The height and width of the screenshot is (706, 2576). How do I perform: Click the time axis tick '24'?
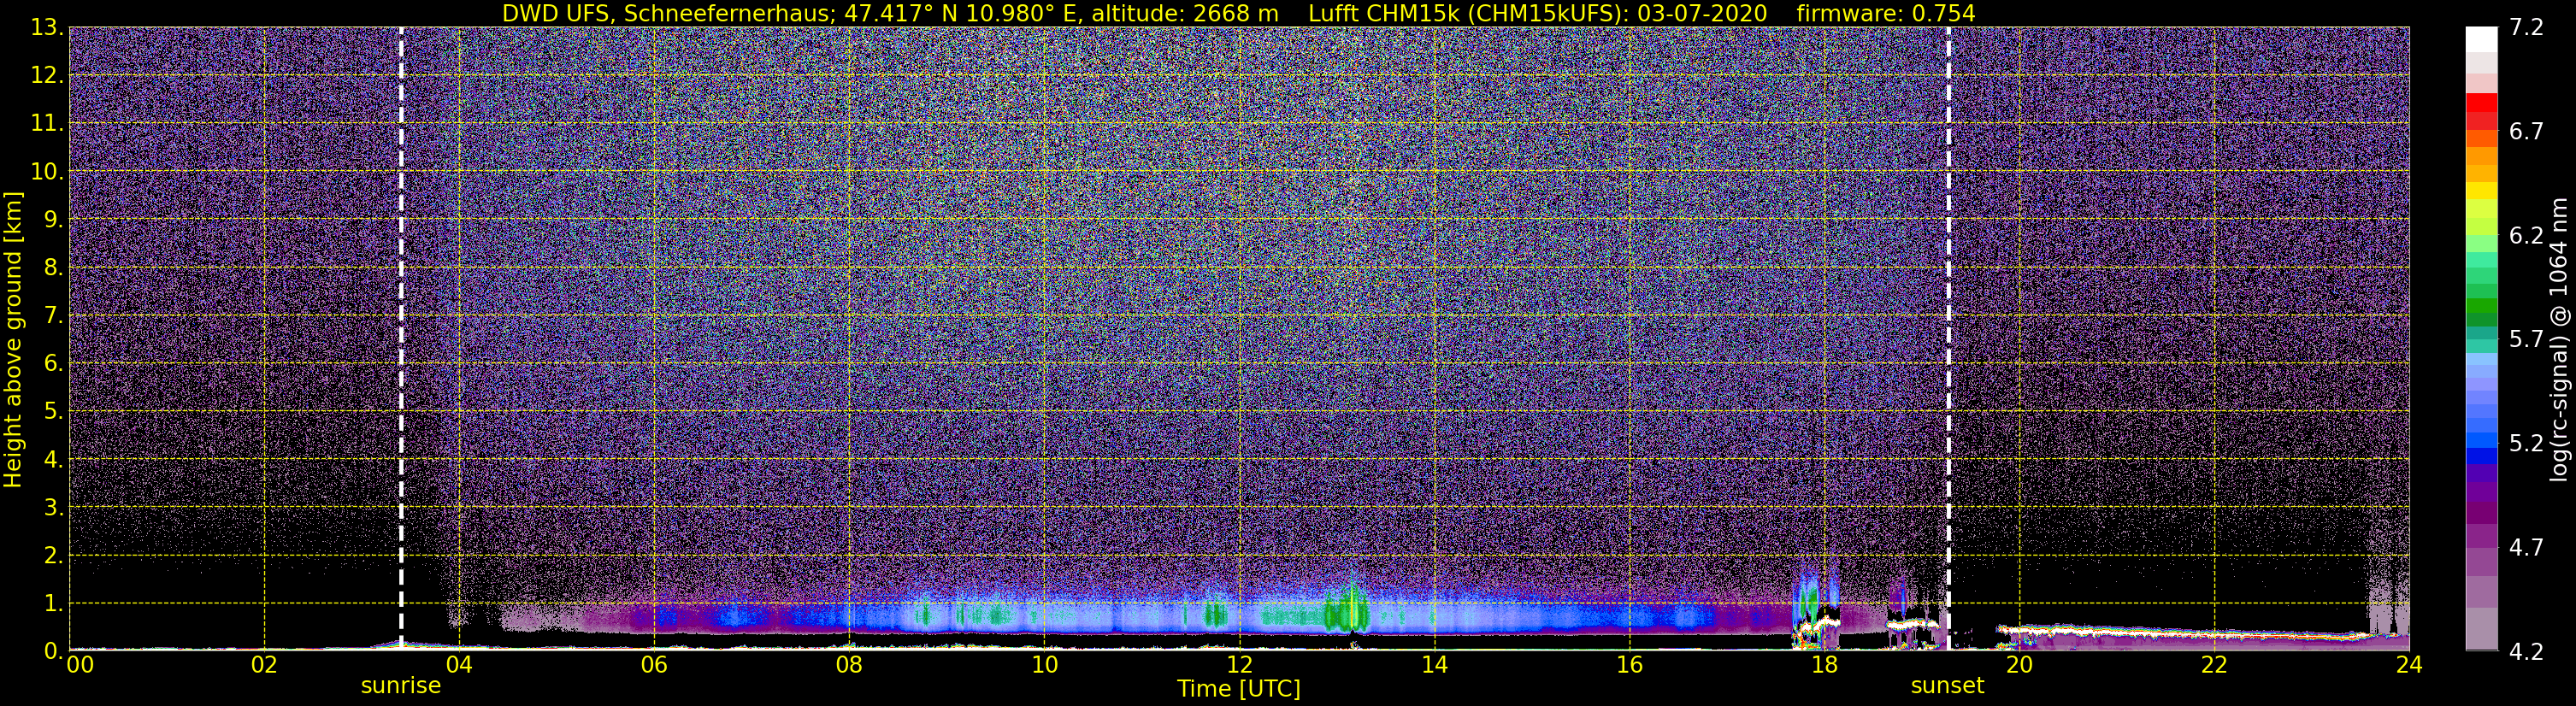pos(2409,664)
